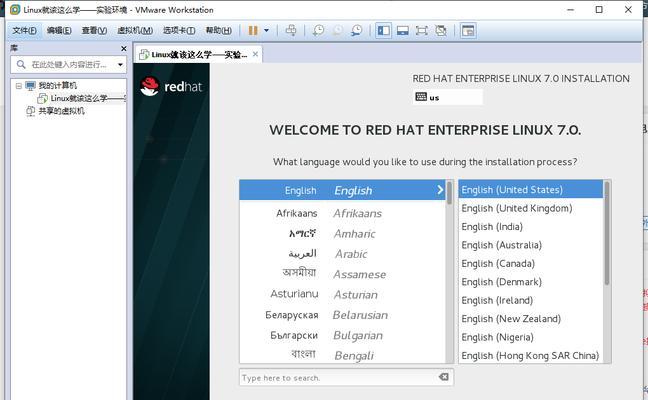
Task: Select Belarusian in the language list
Action: coord(342,315)
